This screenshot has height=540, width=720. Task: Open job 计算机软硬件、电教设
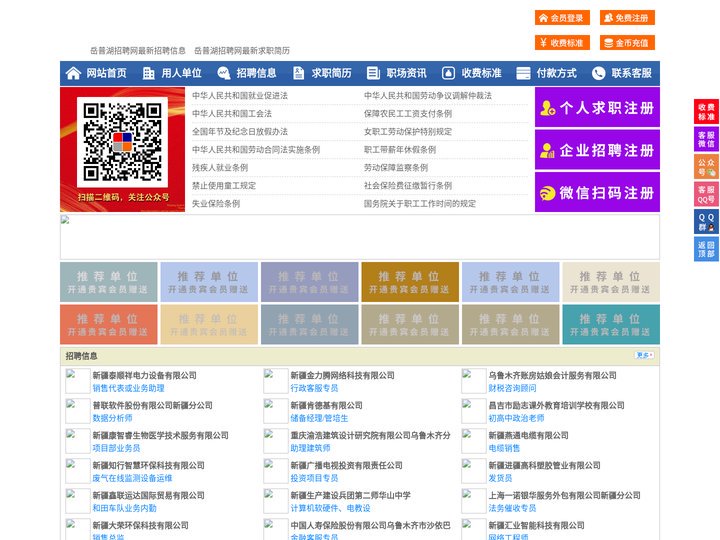(x=330, y=508)
